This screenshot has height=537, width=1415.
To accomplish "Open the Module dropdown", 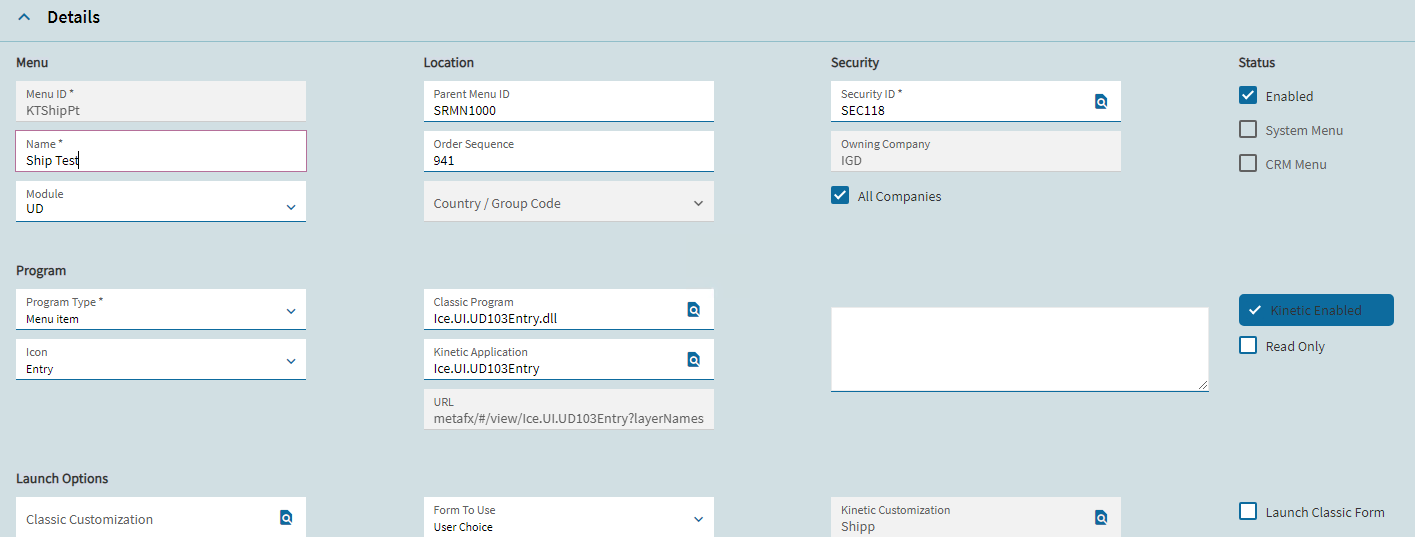I will [161, 201].
